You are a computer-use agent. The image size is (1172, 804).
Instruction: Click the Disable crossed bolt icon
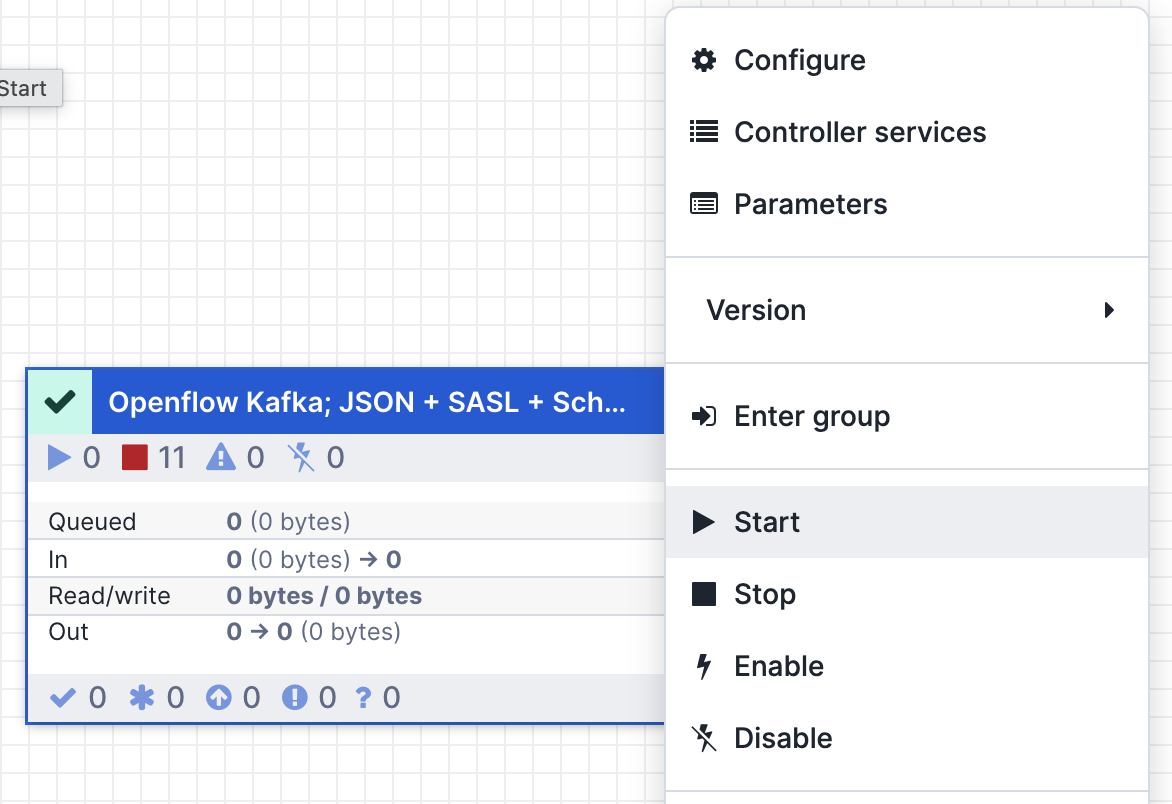tap(703, 738)
